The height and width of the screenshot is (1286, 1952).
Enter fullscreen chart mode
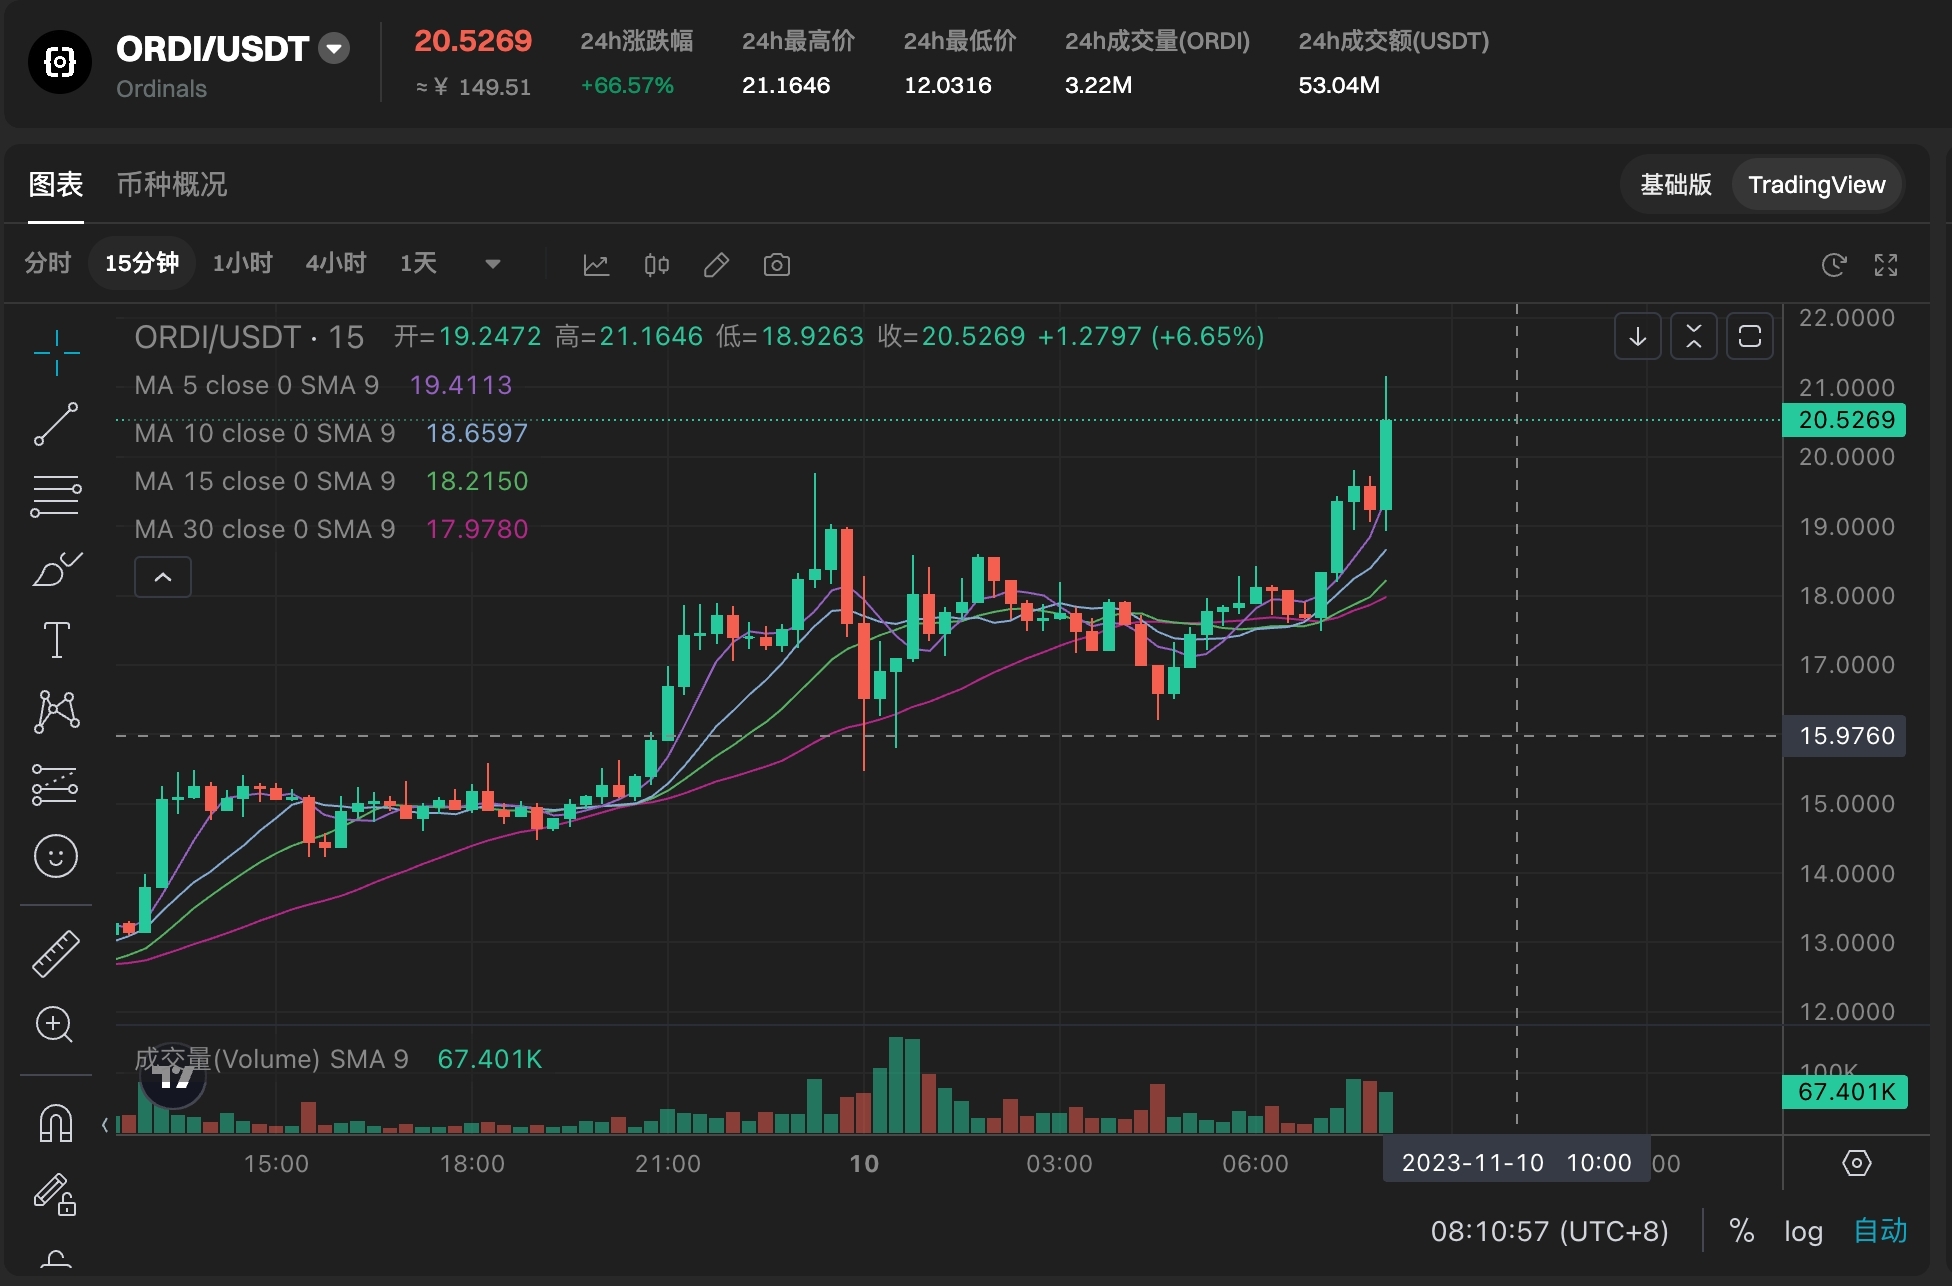pyautogui.click(x=1885, y=265)
